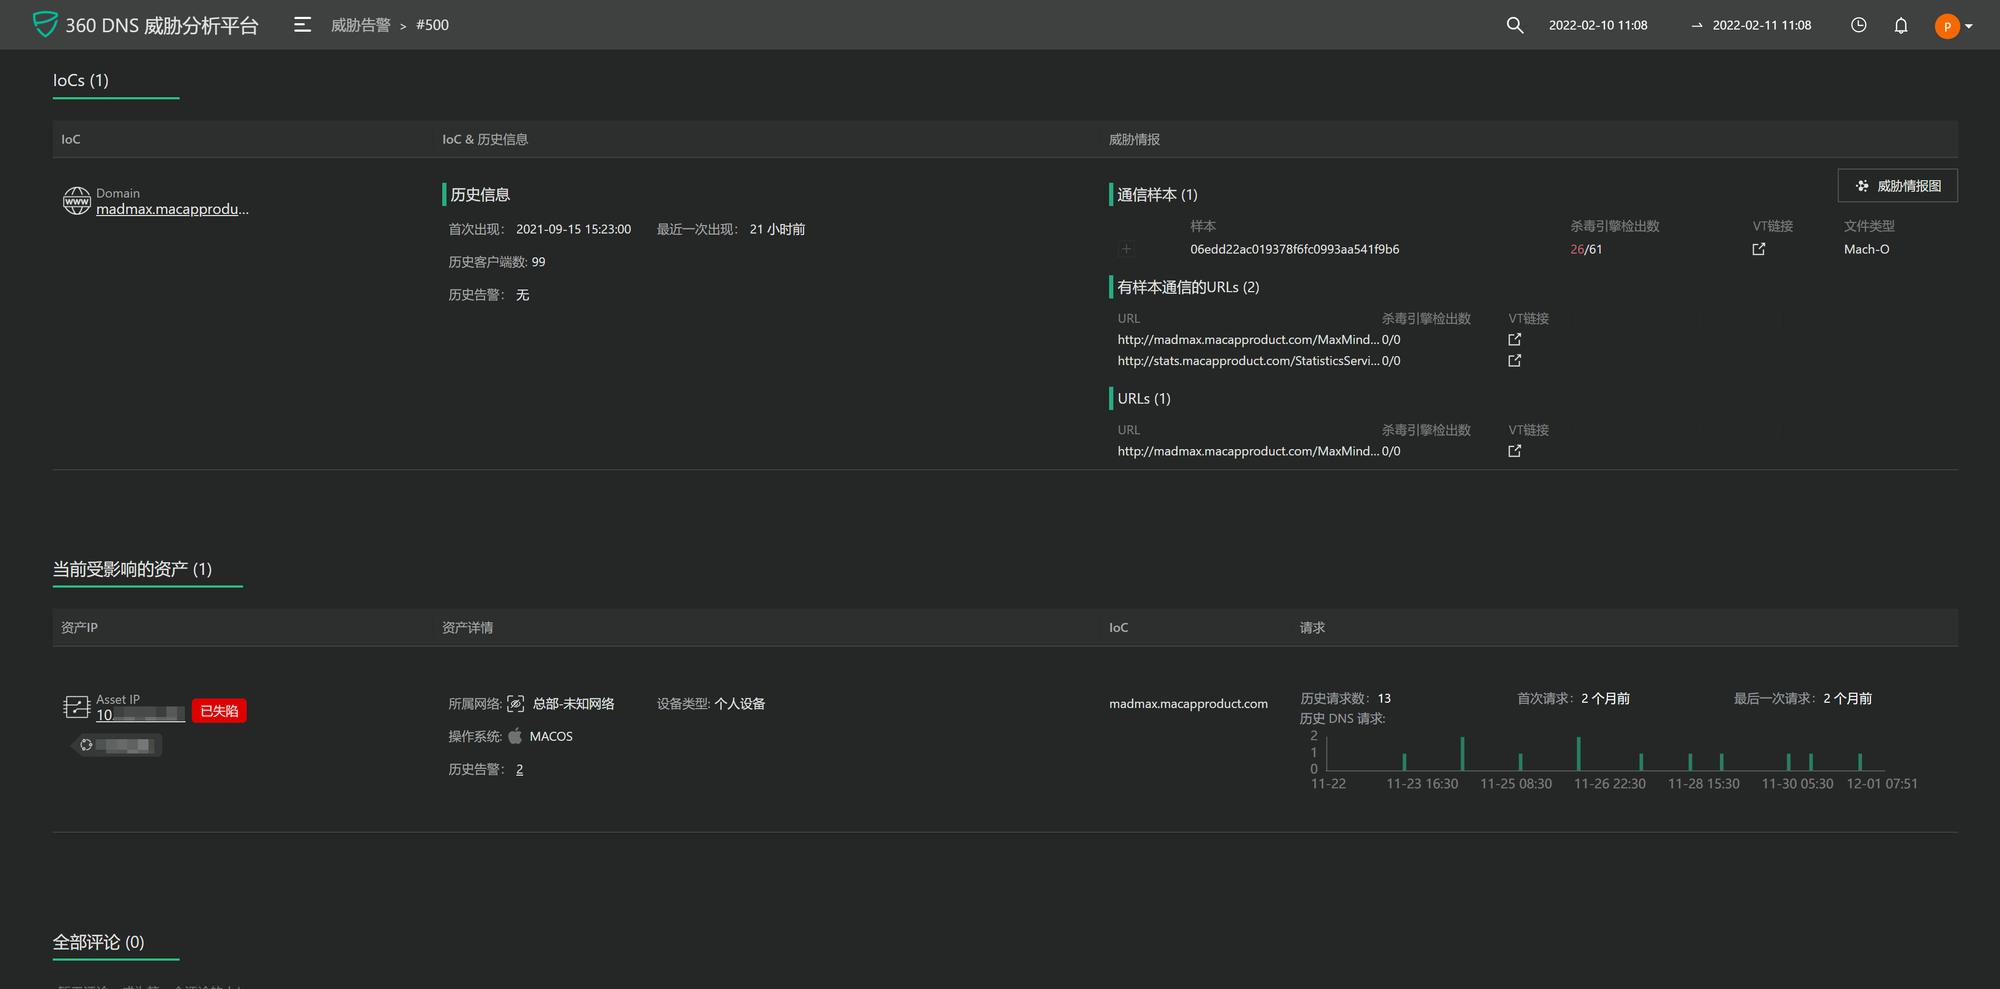Open VT link in the URLs (1) section
The width and height of the screenshot is (2000, 989).
1514,451
